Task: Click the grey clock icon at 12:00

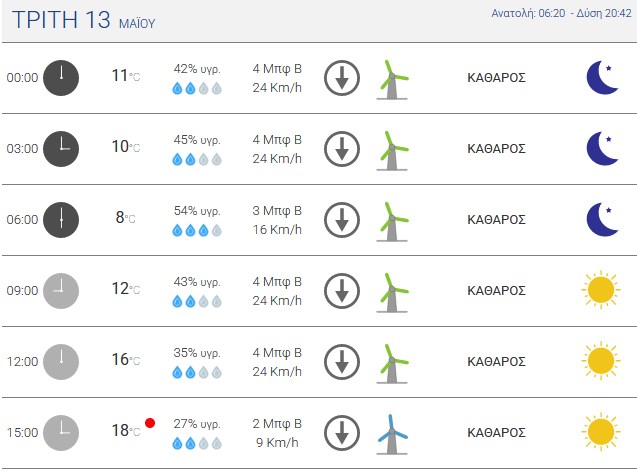Action: [61, 362]
